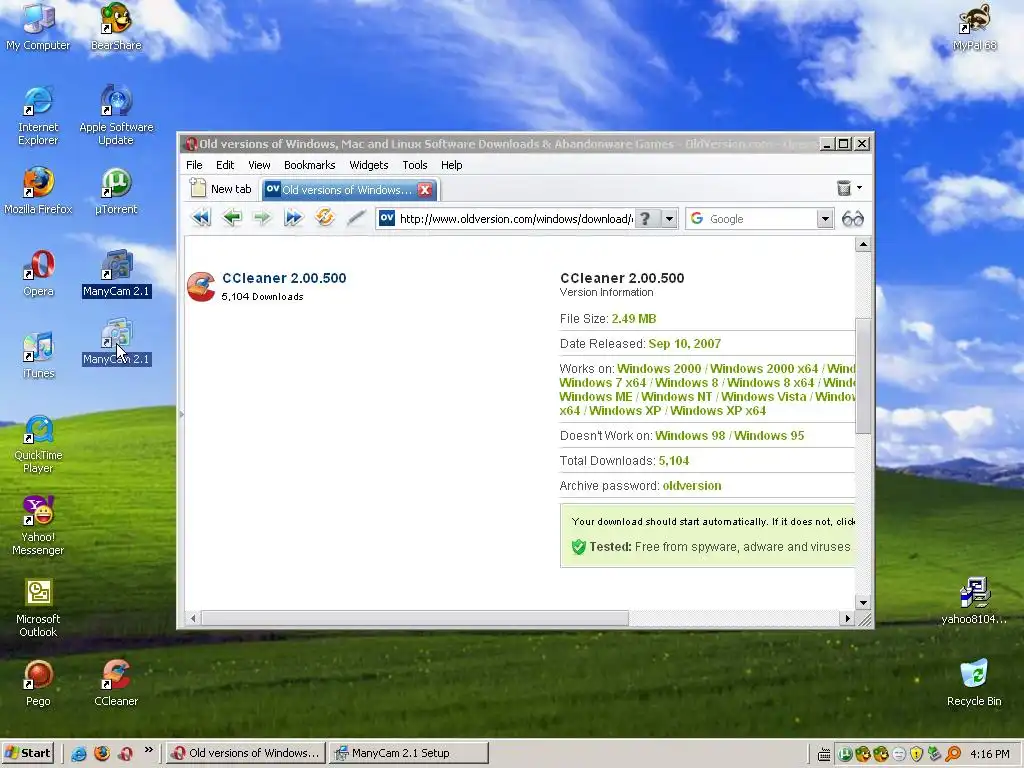
Task: Follow the Windows NT link
Action: [677, 396]
